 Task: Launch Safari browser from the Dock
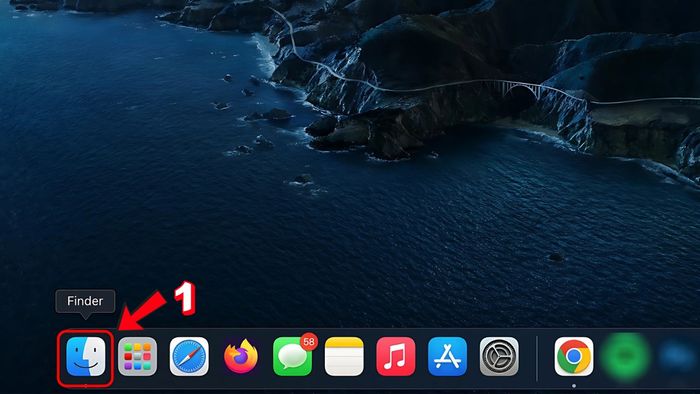(x=189, y=357)
